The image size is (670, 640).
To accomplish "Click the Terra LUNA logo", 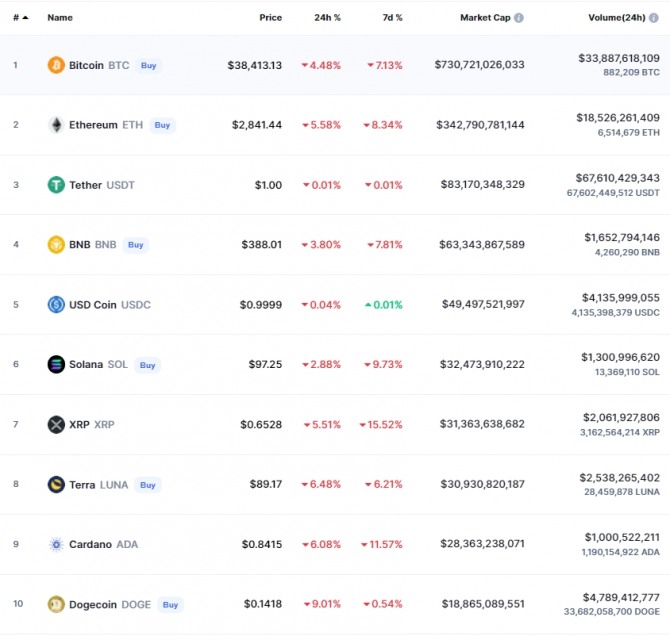I will tap(56, 484).
